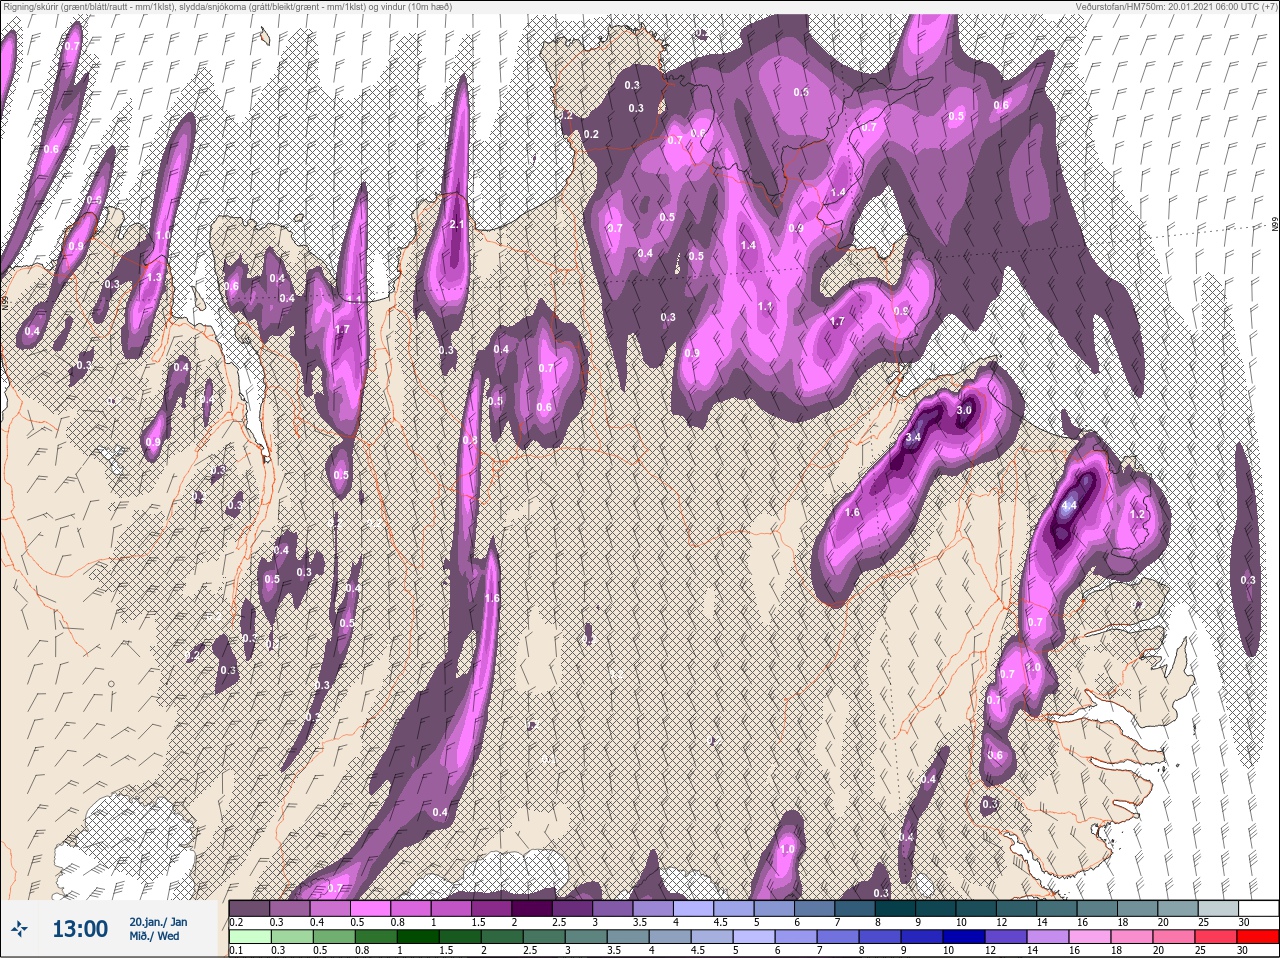Click the Veðurstofan logo icon beside 13:00
1280x958 pixels.
click(x=19, y=929)
